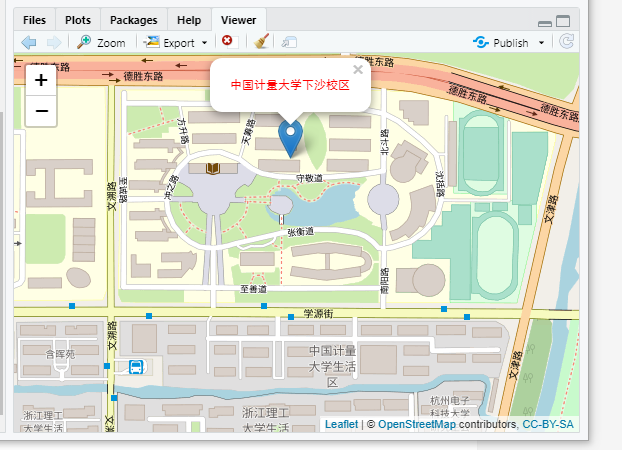This screenshot has height=450, width=622.
Task: Select the Packages tab
Action: click(134, 20)
